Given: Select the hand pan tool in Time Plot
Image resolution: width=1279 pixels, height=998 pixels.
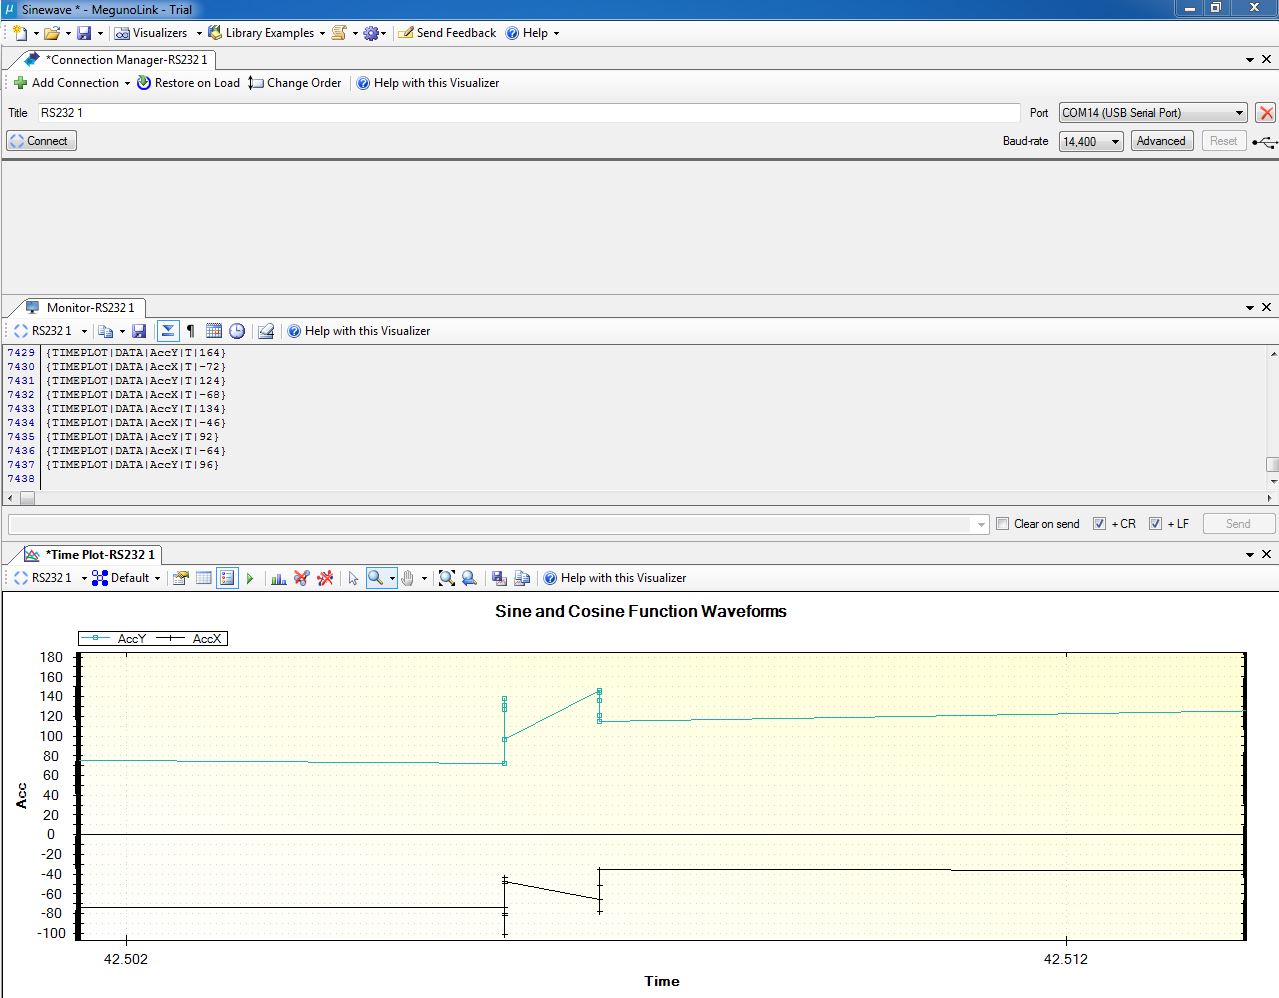Looking at the screenshot, I should point(409,578).
